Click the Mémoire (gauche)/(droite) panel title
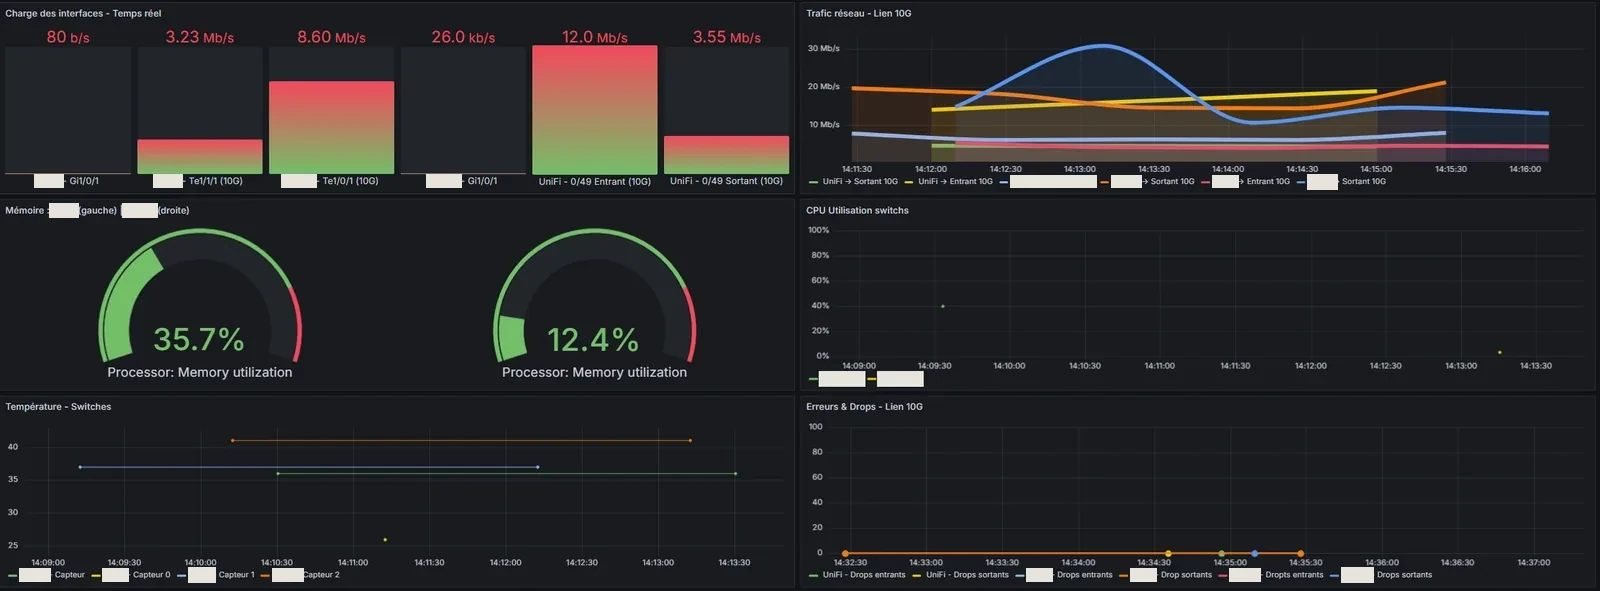The width and height of the screenshot is (1600, 591). [x=97, y=210]
